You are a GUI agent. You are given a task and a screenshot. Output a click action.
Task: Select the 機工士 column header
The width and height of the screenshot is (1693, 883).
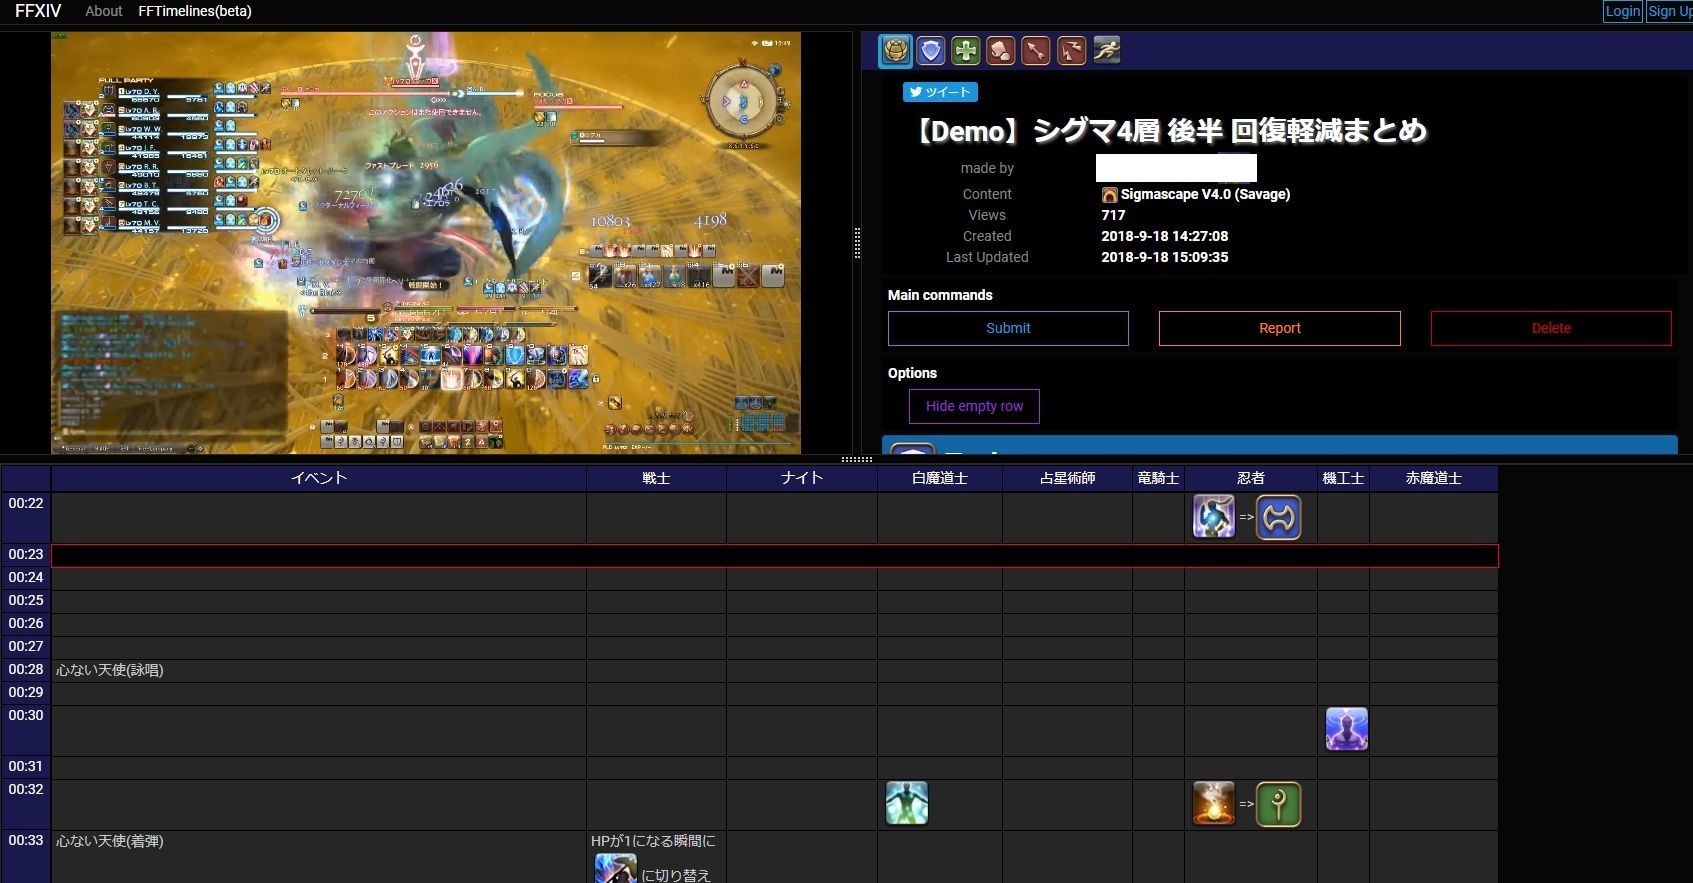point(1343,478)
